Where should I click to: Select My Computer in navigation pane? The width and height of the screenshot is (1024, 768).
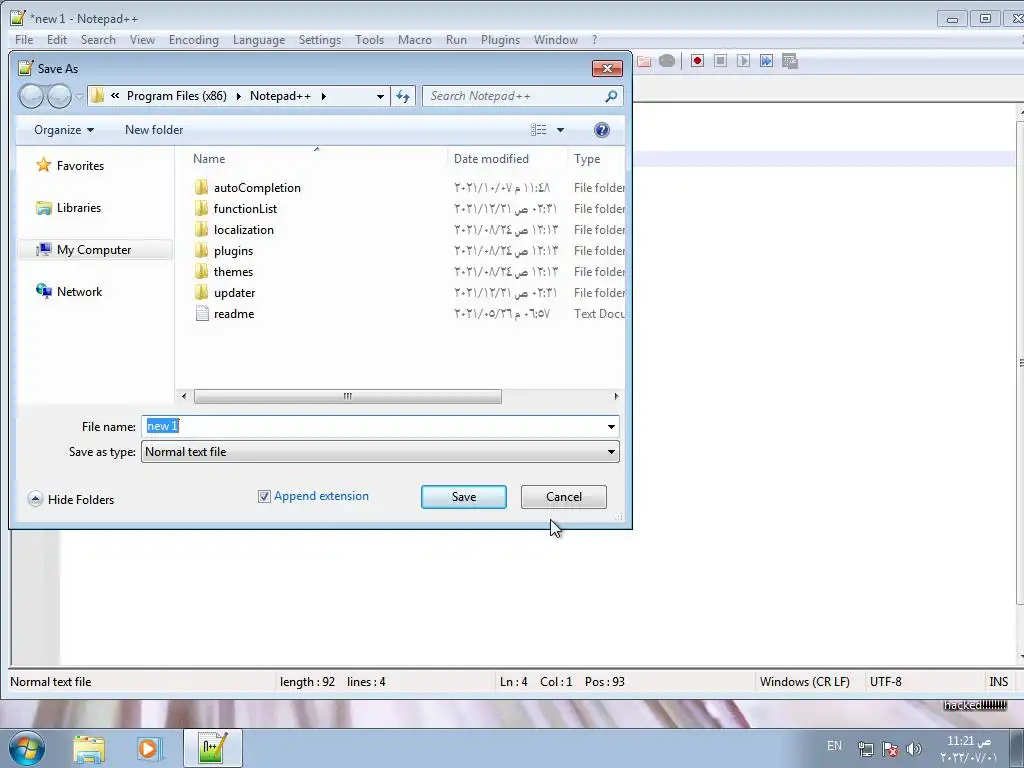pos(93,250)
